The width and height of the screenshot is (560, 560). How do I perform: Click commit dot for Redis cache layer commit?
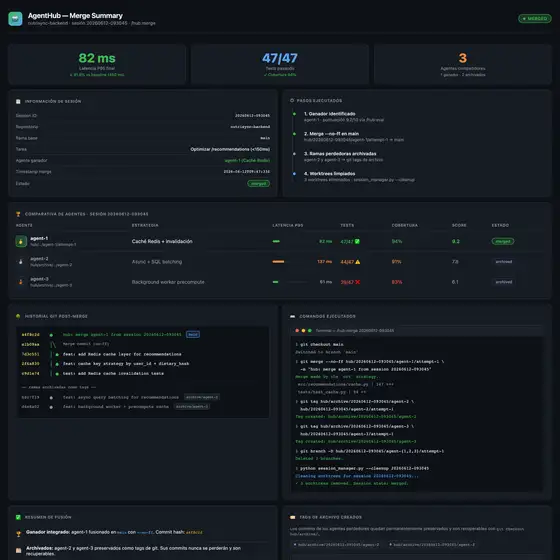click(x=57, y=354)
